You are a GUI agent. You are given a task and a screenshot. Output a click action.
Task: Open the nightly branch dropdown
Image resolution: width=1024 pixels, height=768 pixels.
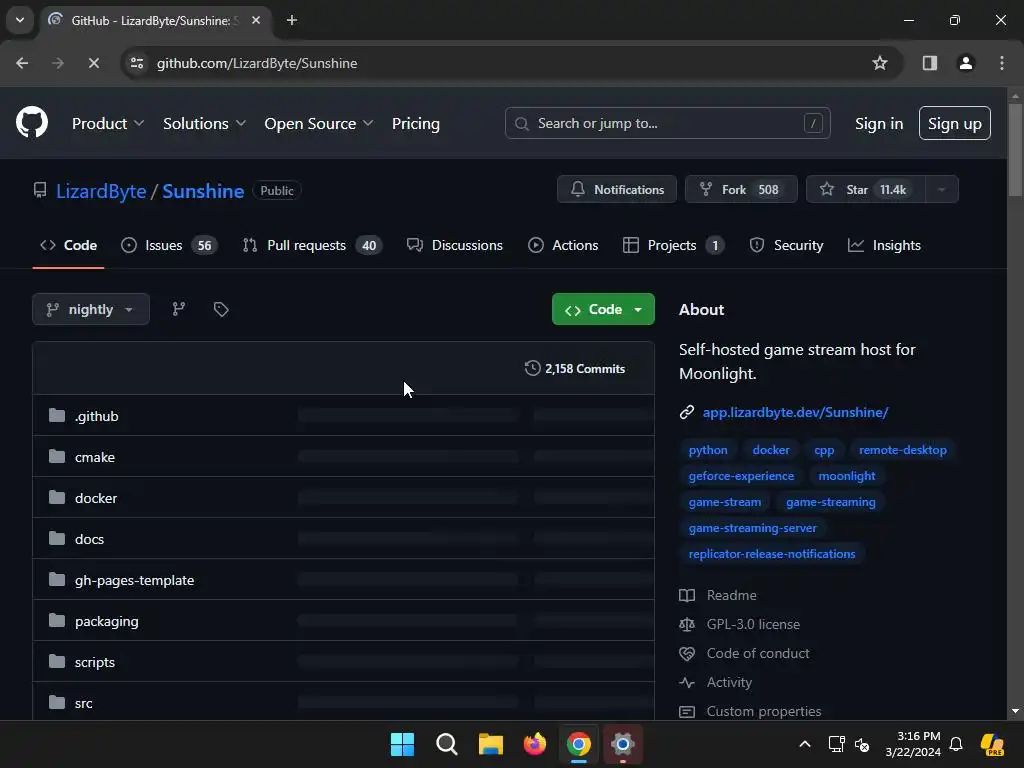coord(91,309)
